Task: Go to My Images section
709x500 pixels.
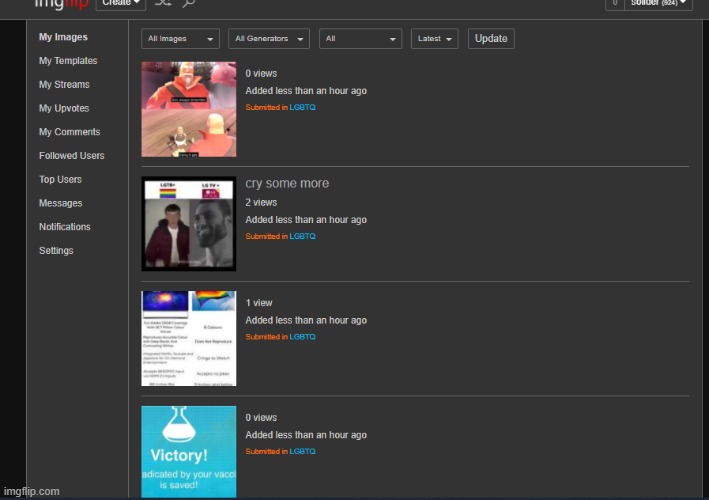Action: pos(63,37)
